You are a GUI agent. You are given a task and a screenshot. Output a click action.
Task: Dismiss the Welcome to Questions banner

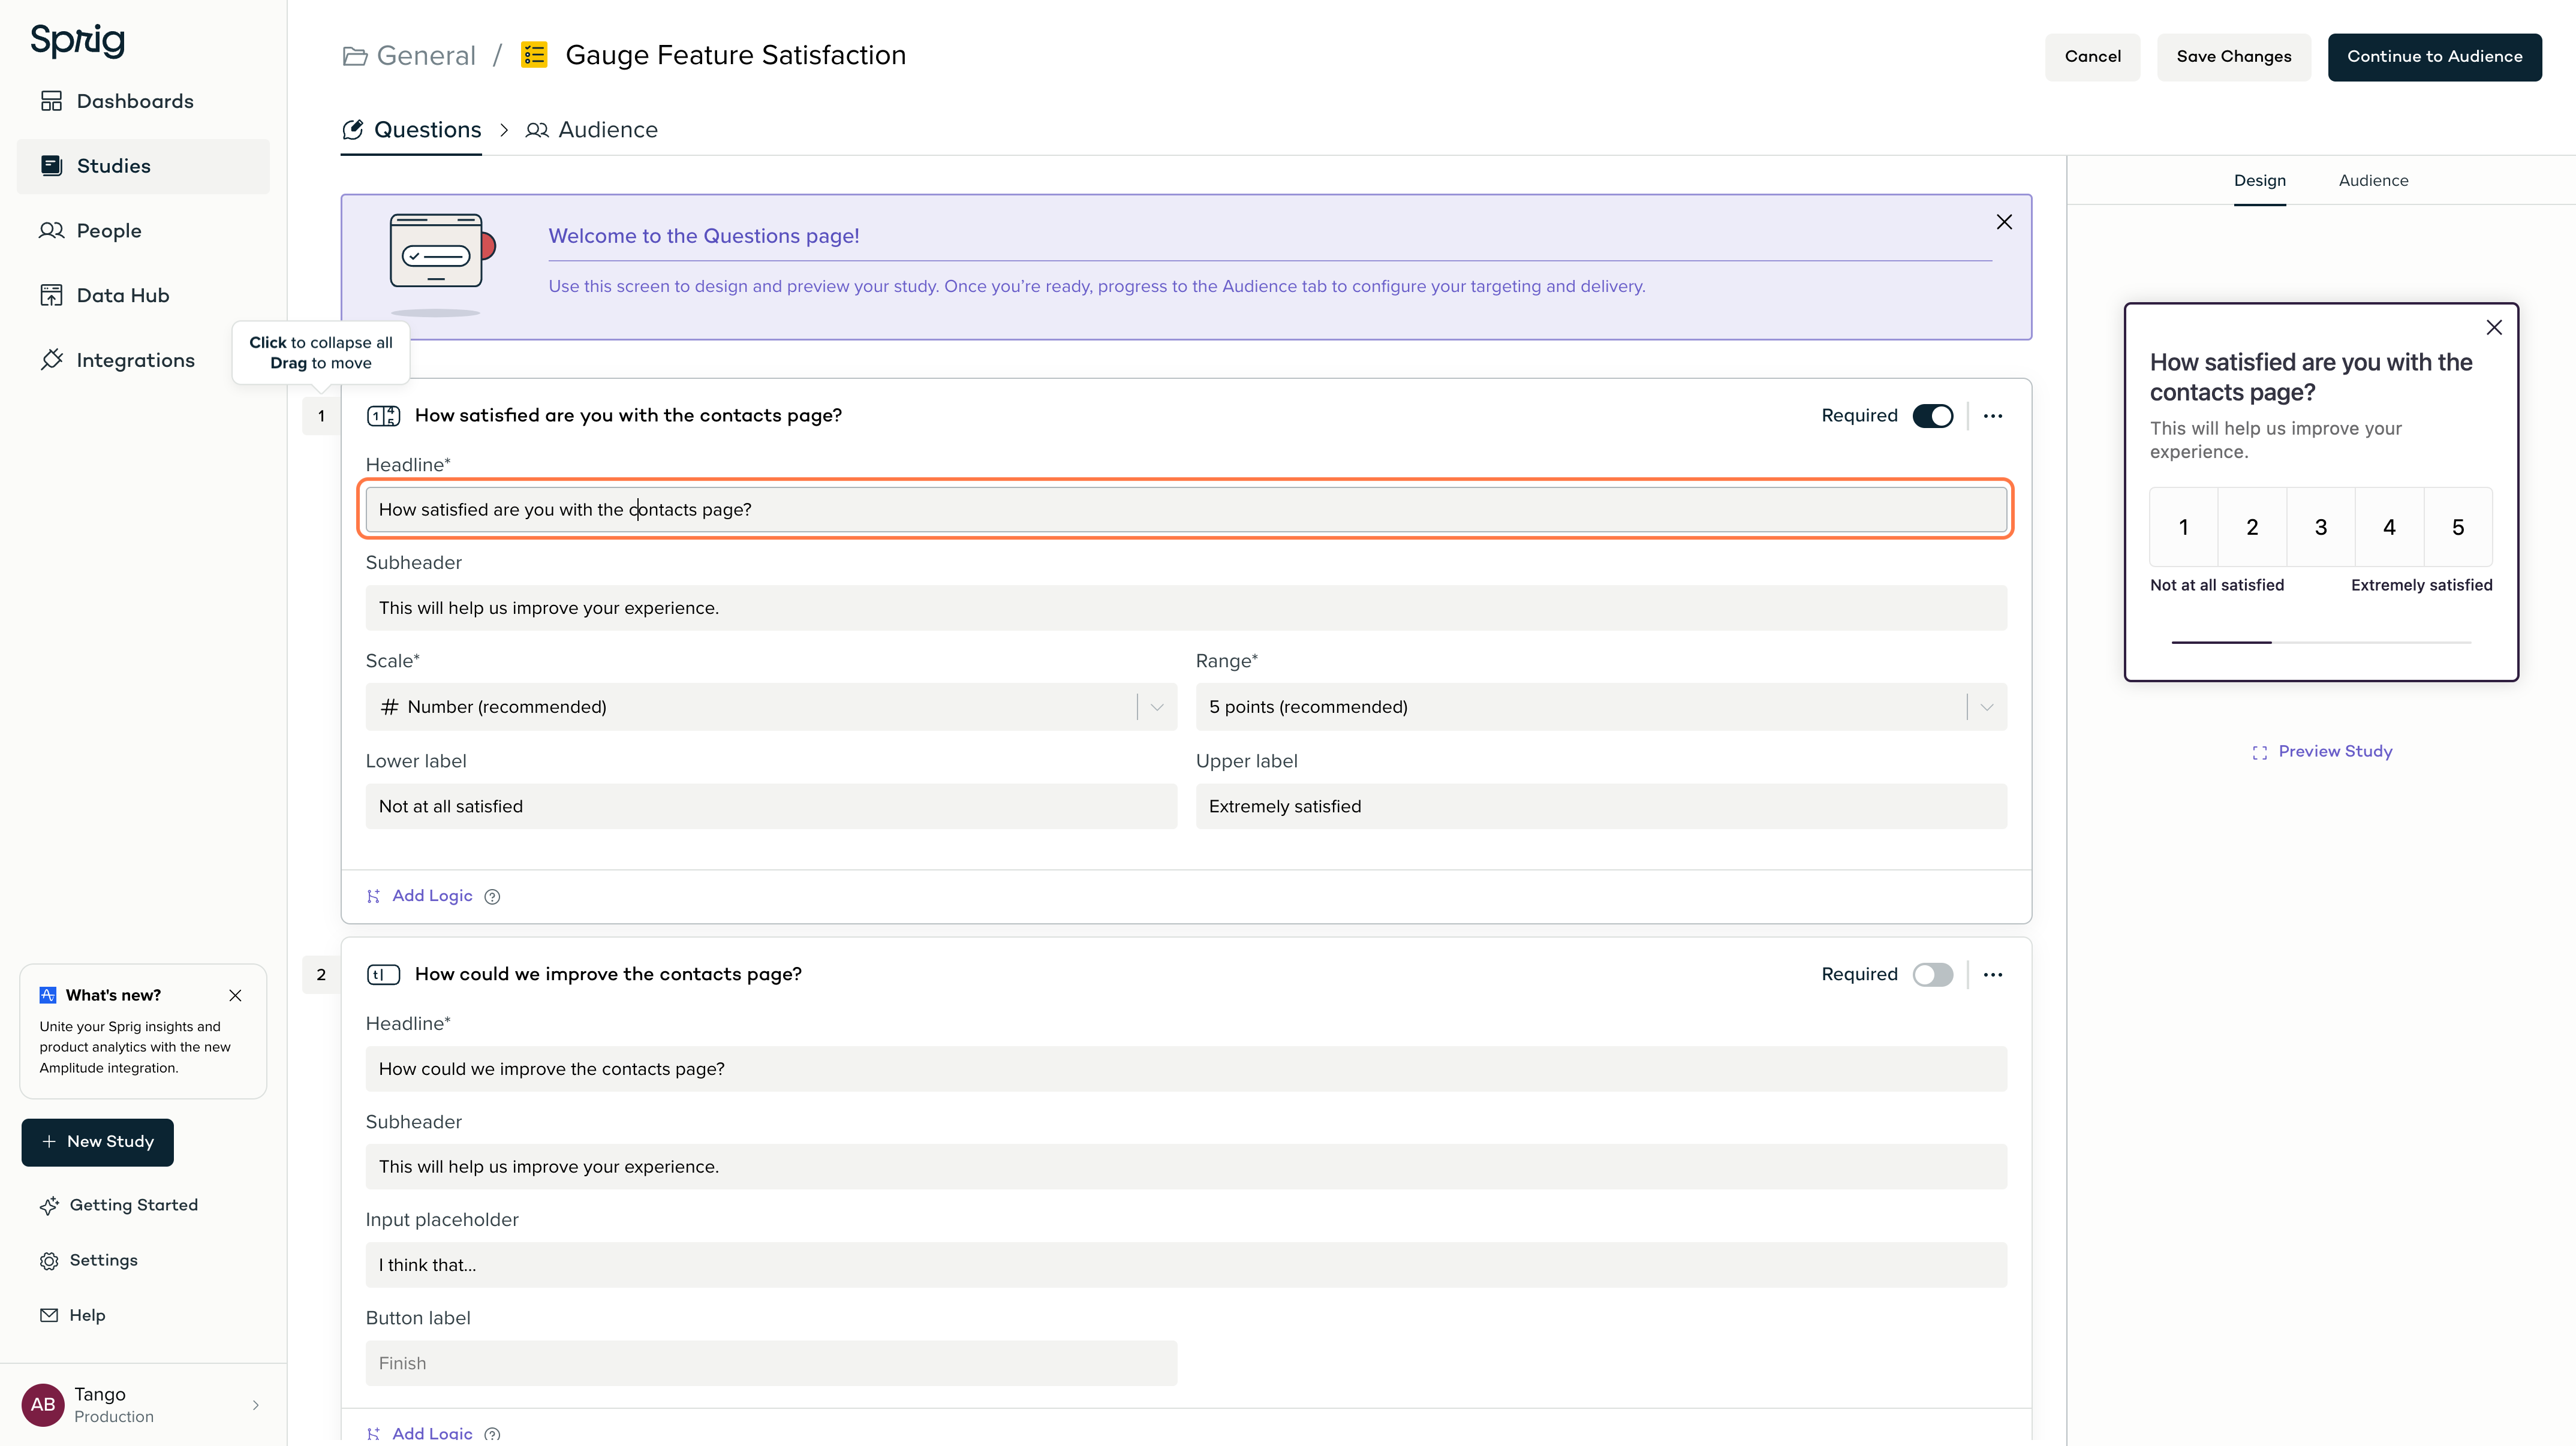(2004, 222)
